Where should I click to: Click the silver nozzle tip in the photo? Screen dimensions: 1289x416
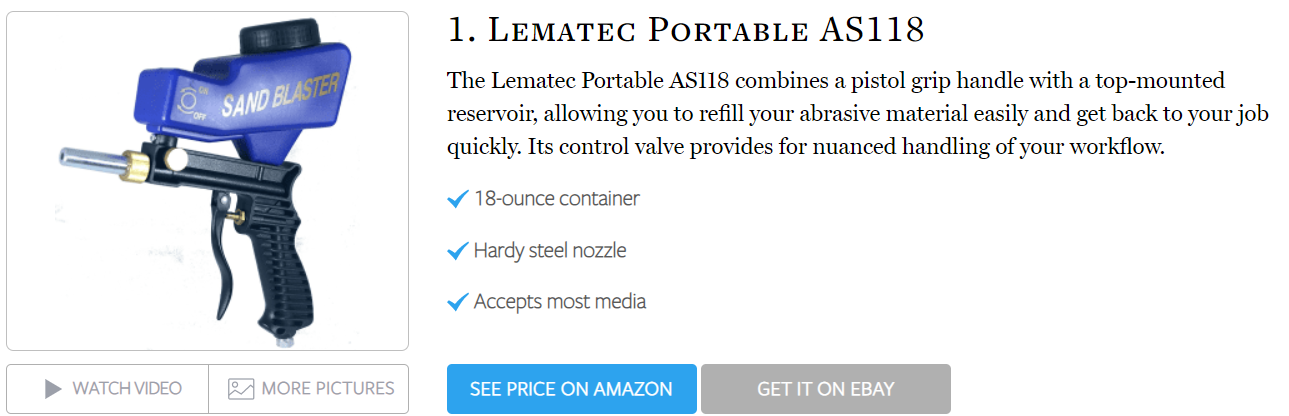coord(82,159)
